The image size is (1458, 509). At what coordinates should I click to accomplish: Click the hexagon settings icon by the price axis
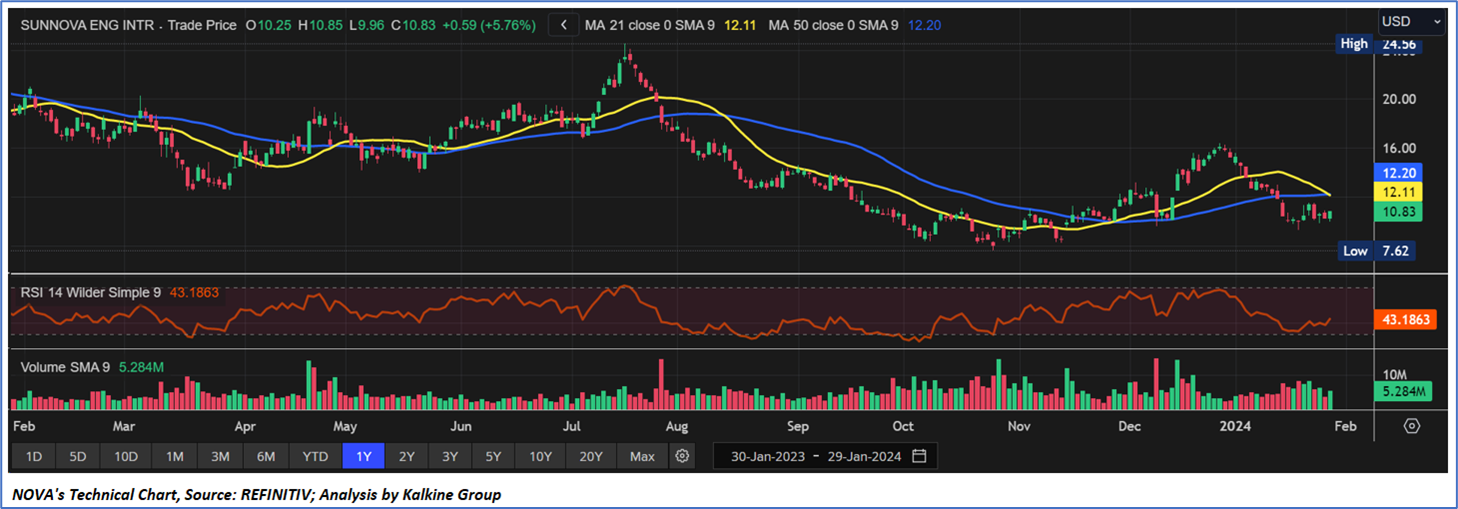(1411, 425)
